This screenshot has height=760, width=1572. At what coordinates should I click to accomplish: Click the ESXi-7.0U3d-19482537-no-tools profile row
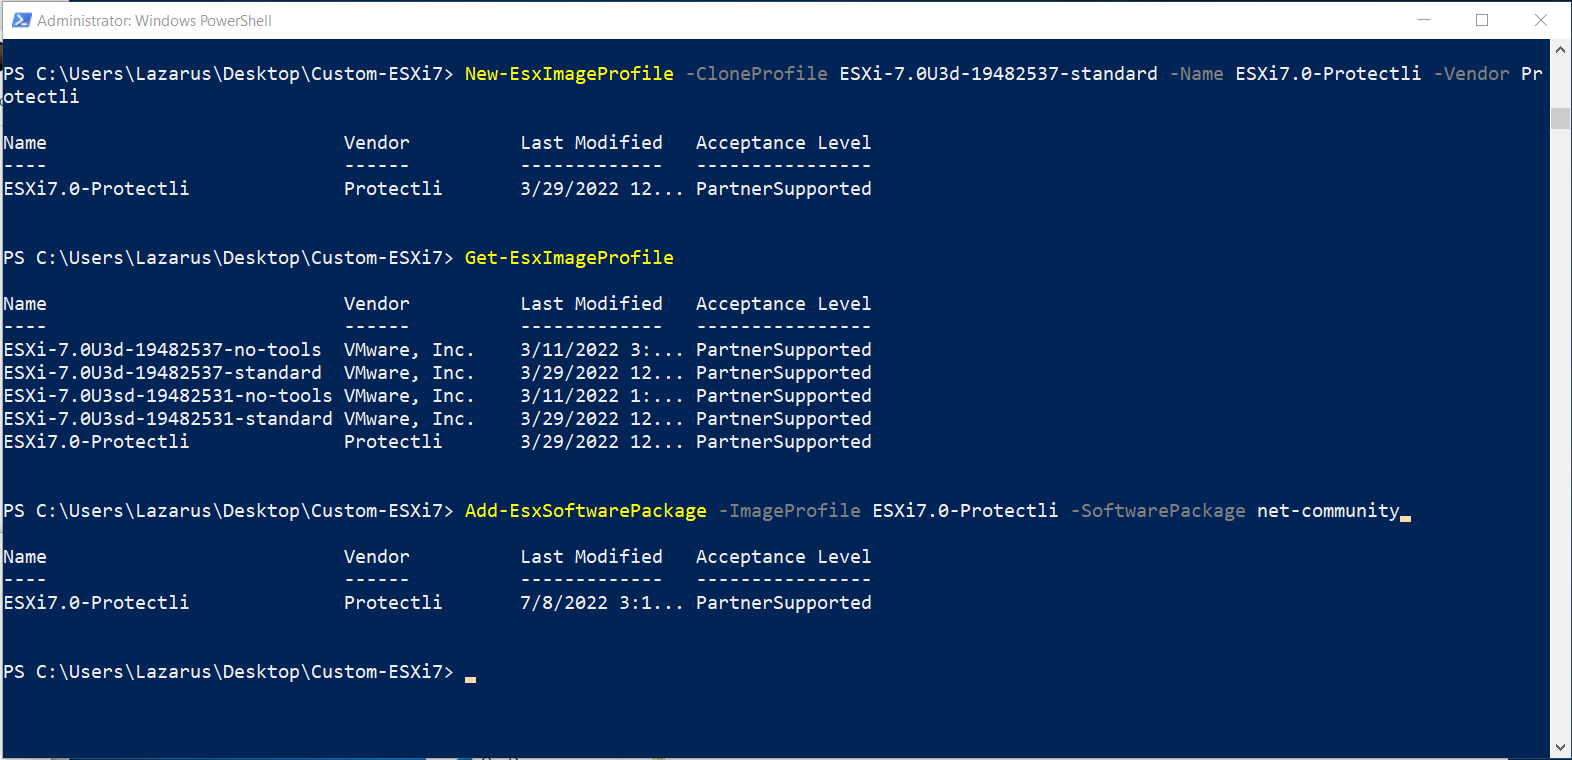point(437,349)
